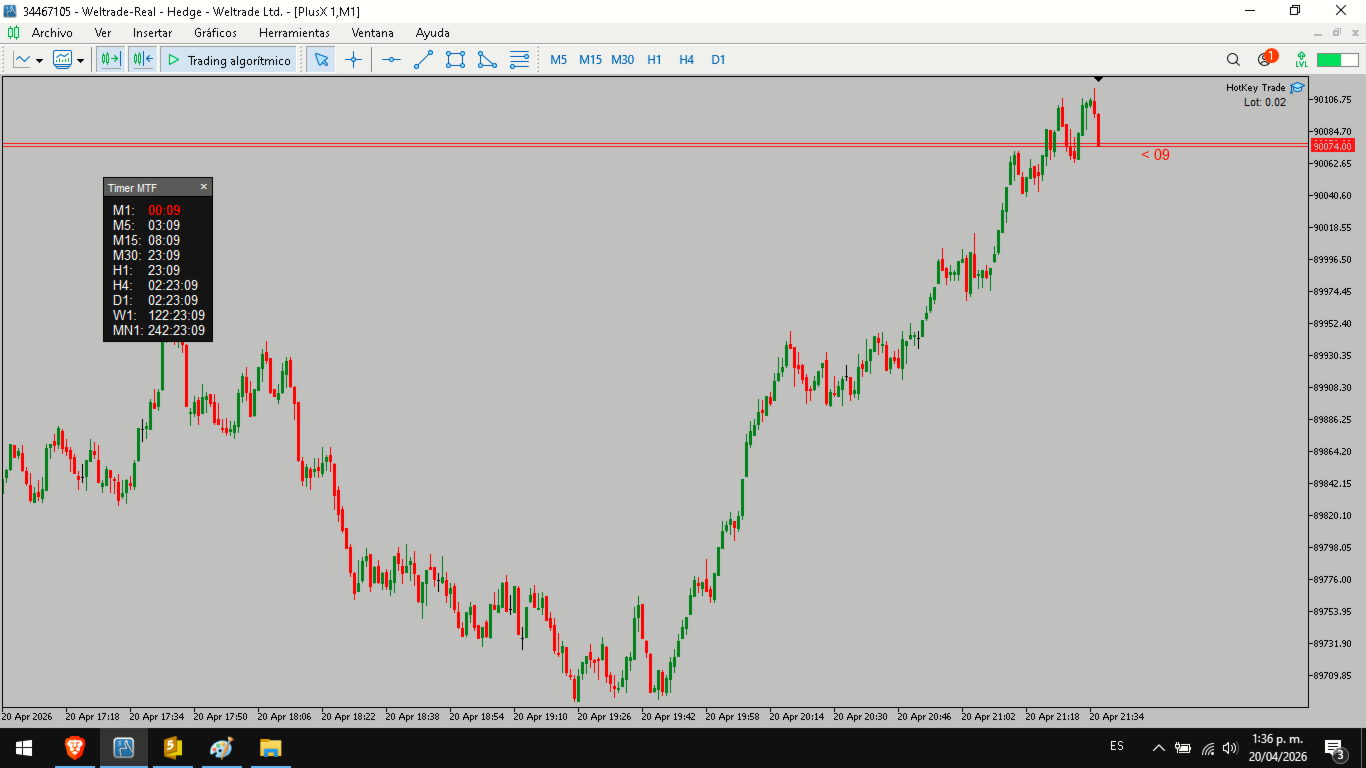Close the Timer MTF panel
Screen dimensions: 1366x768
[204, 187]
